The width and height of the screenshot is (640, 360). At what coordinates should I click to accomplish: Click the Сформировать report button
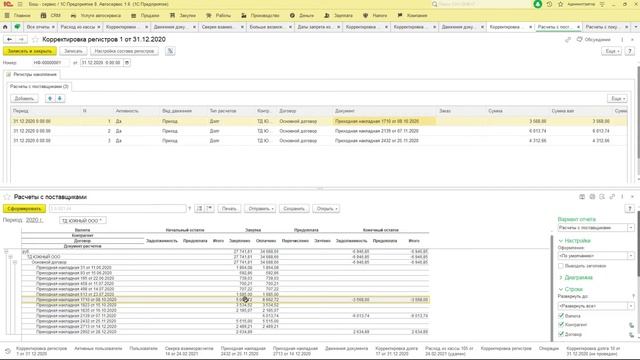pyautogui.click(x=24, y=209)
